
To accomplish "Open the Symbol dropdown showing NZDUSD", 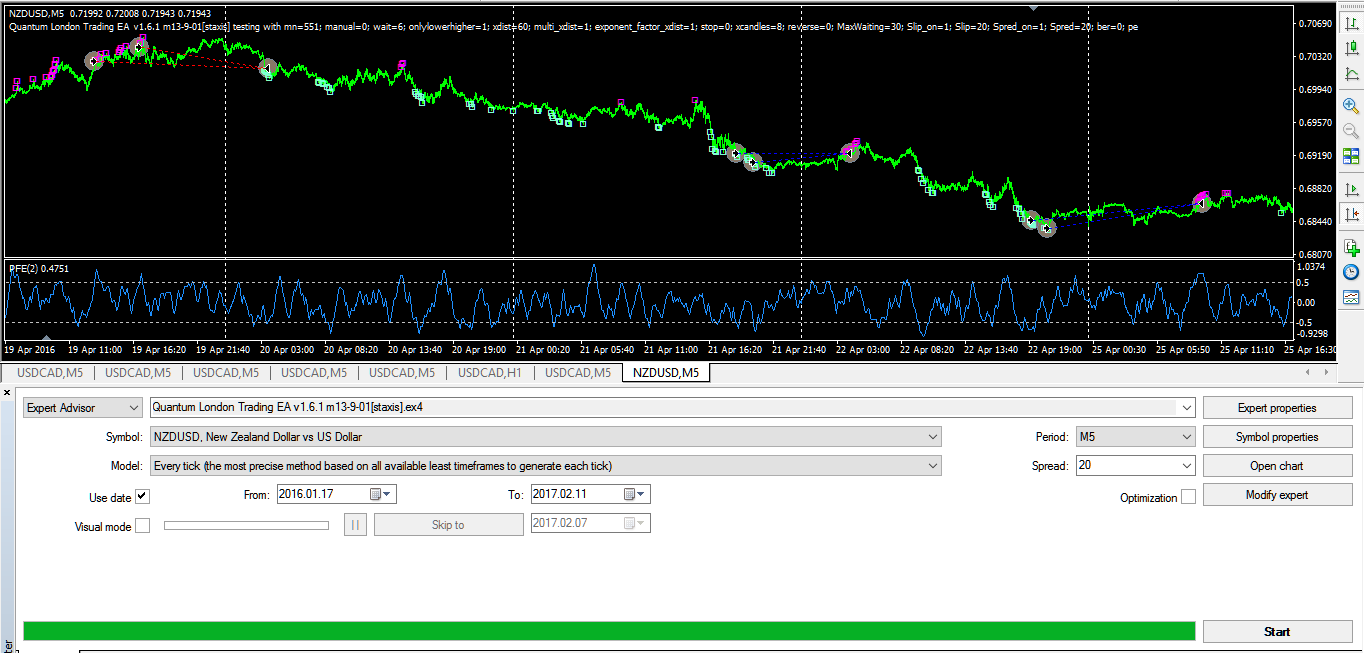I will (x=545, y=437).
